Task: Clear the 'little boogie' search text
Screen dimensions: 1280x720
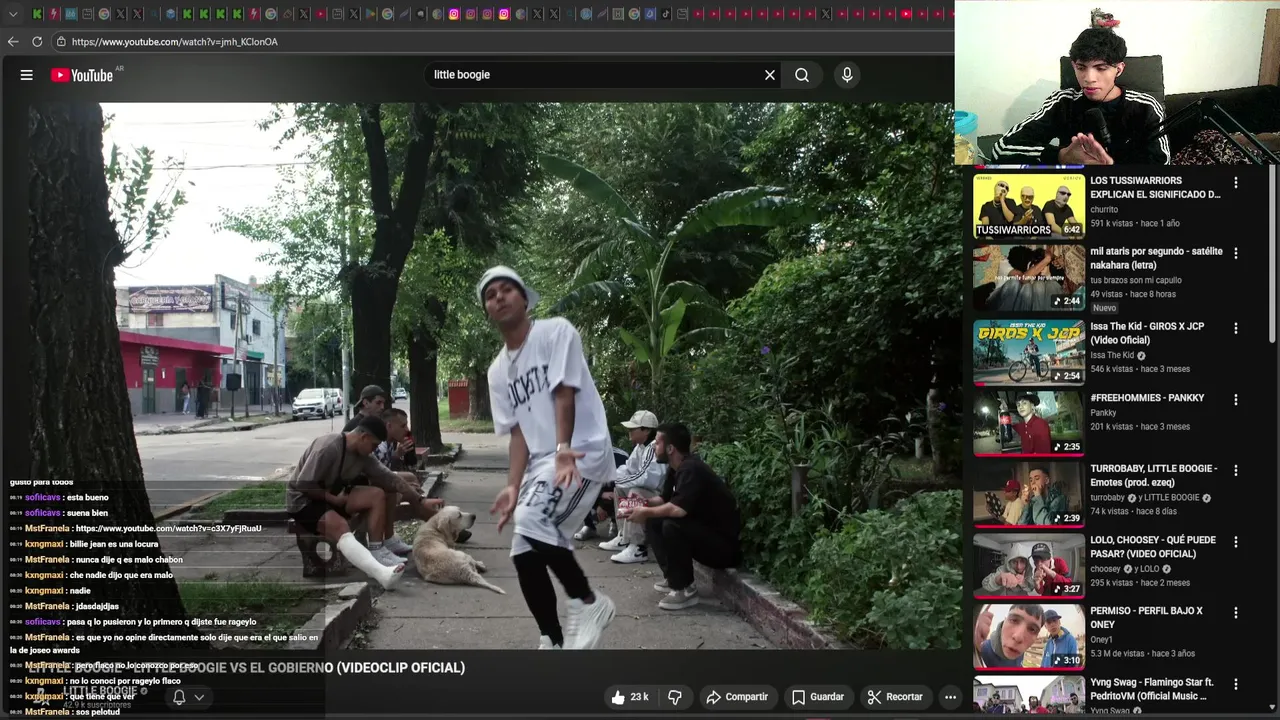Action: [770, 75]
